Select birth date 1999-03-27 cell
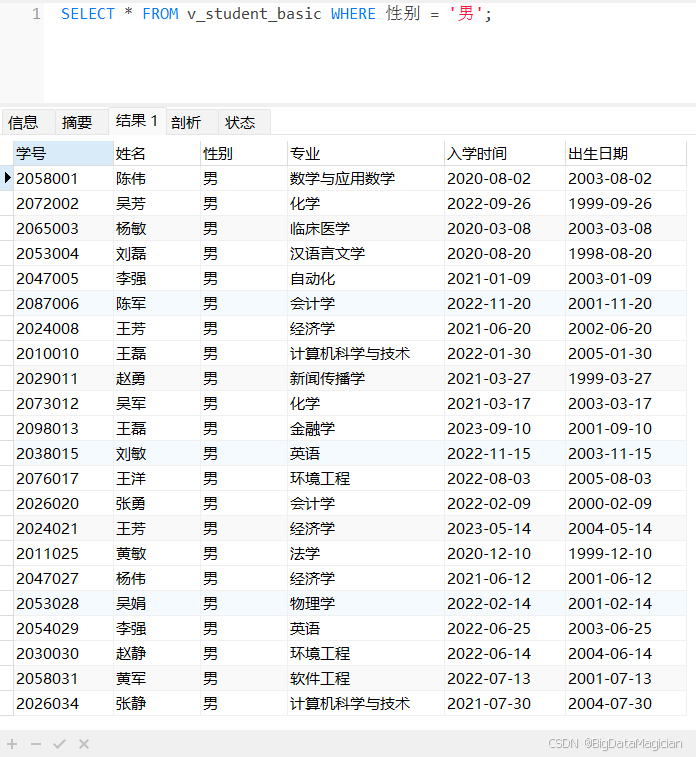This screenshot has width=696, height=757. coord(626,378)
